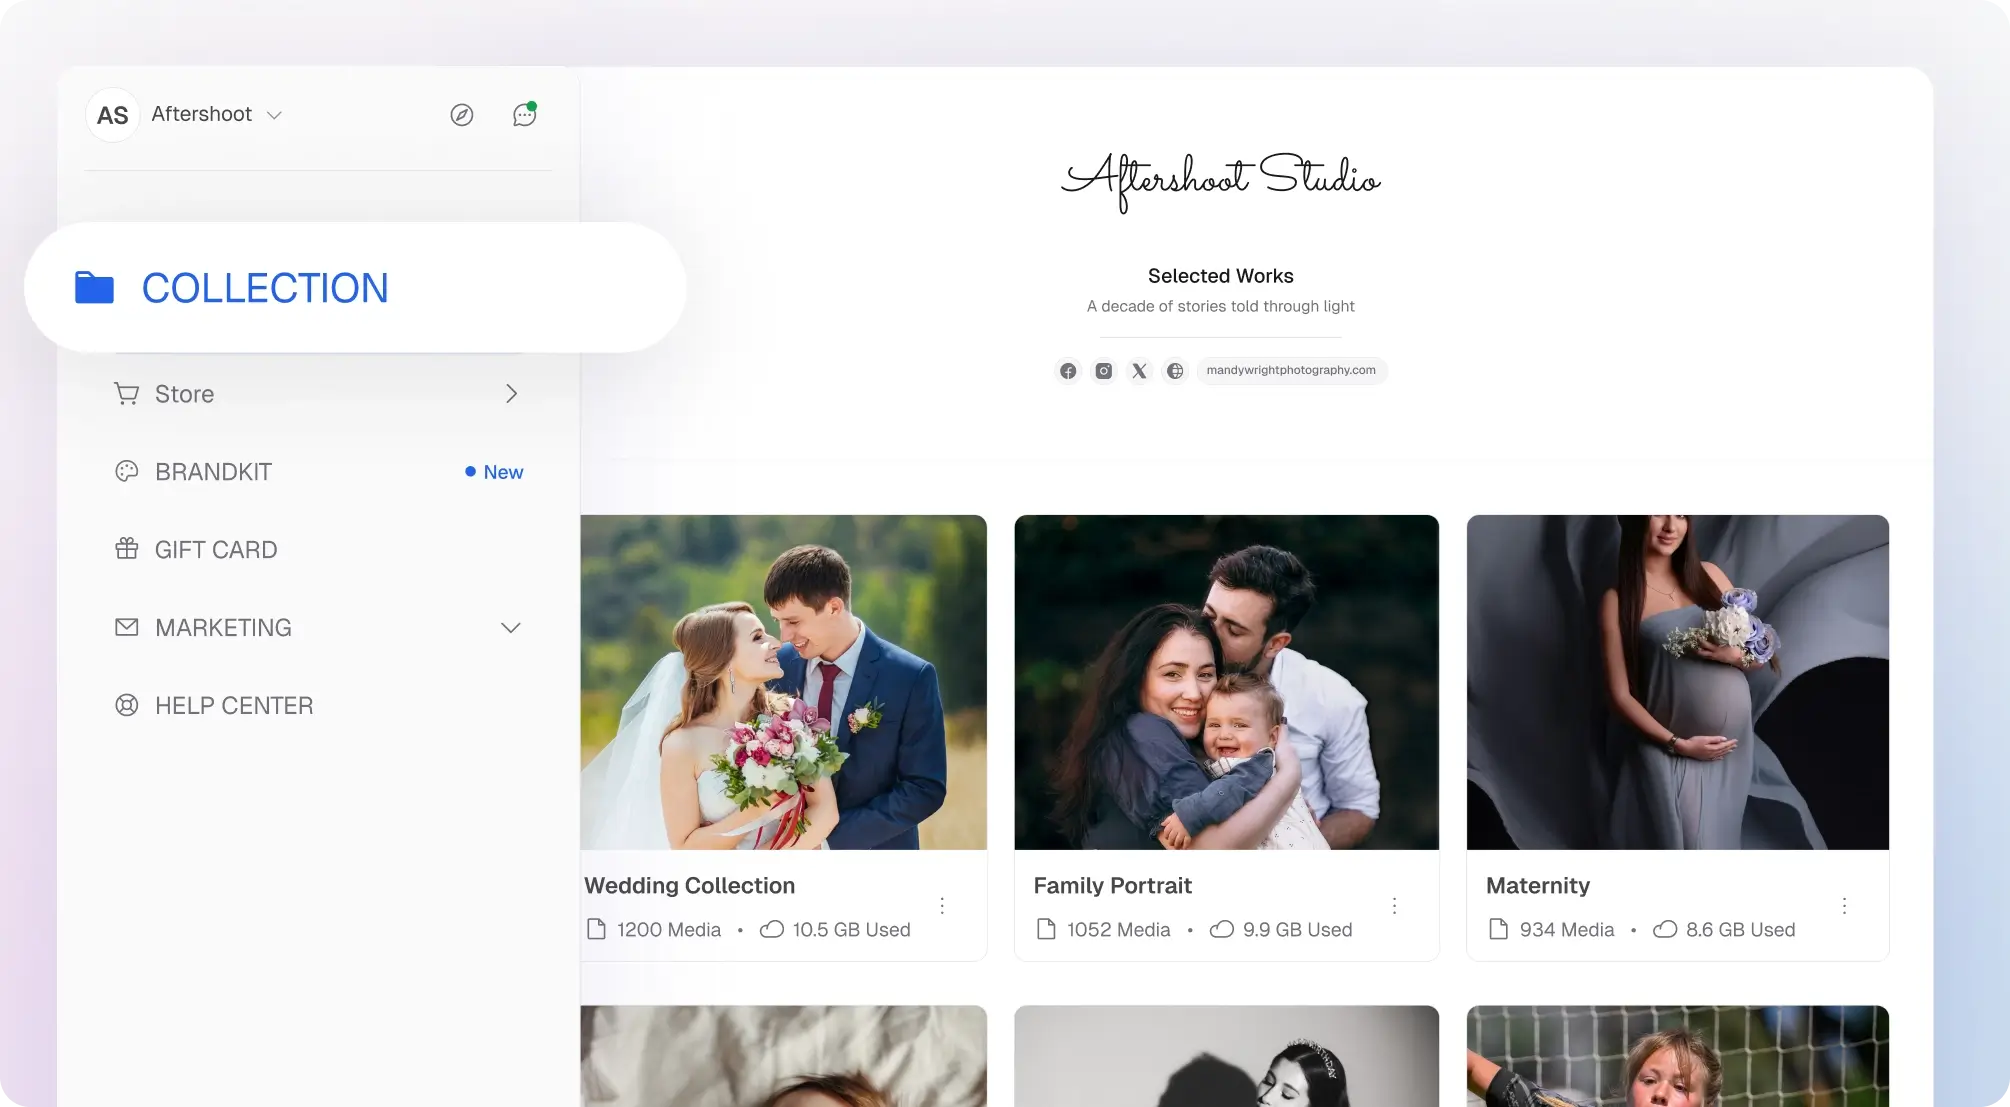Click the 'Selected Works' heading
This screenshot has height=1107, width=2010.
click(1221, 276)
